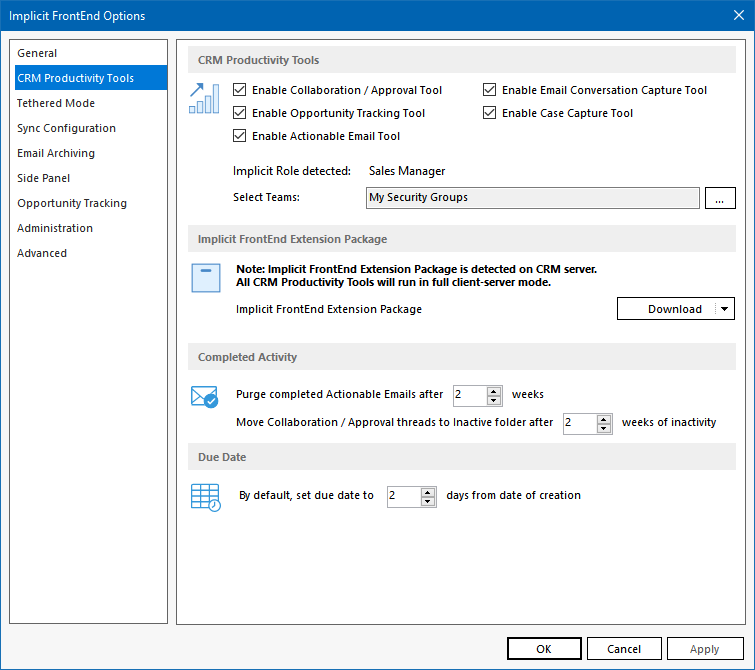Uncheck Enable Opportunity Tracking Tool
The width and height of the screenshot is (755, 670).
pyautogui.click(x=239, y=113)
